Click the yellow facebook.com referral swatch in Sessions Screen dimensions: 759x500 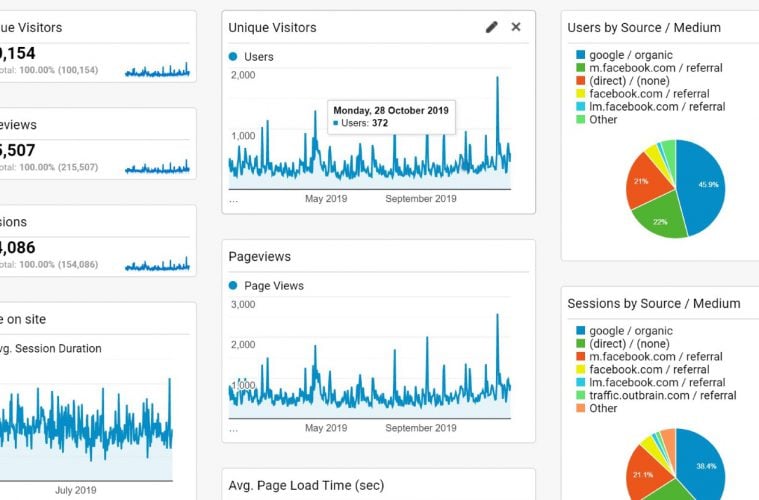click(580, 370)
